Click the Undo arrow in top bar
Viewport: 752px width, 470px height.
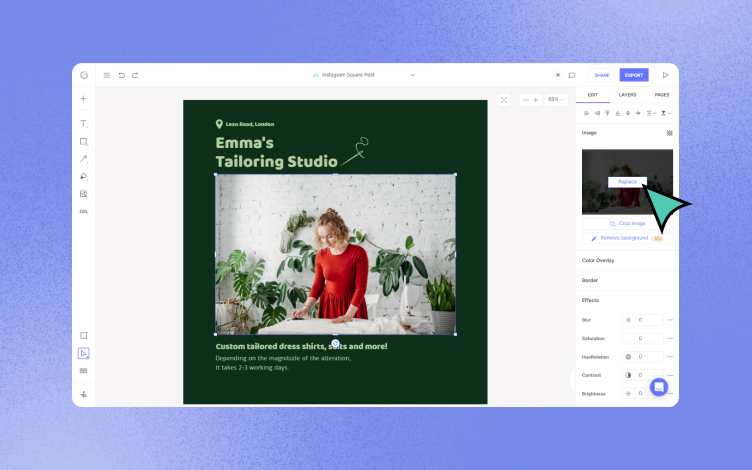pyautogui.click(x=121, y=75)
